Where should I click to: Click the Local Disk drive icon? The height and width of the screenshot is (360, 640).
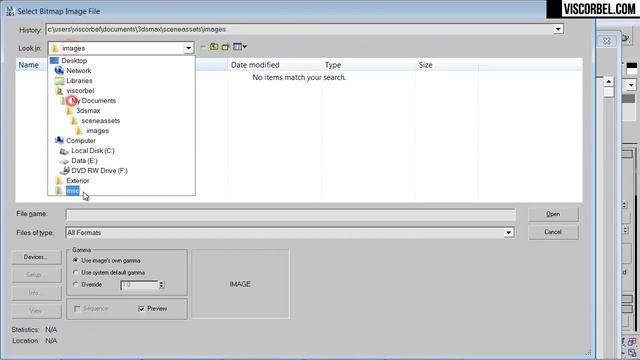[x=64, y=151]
